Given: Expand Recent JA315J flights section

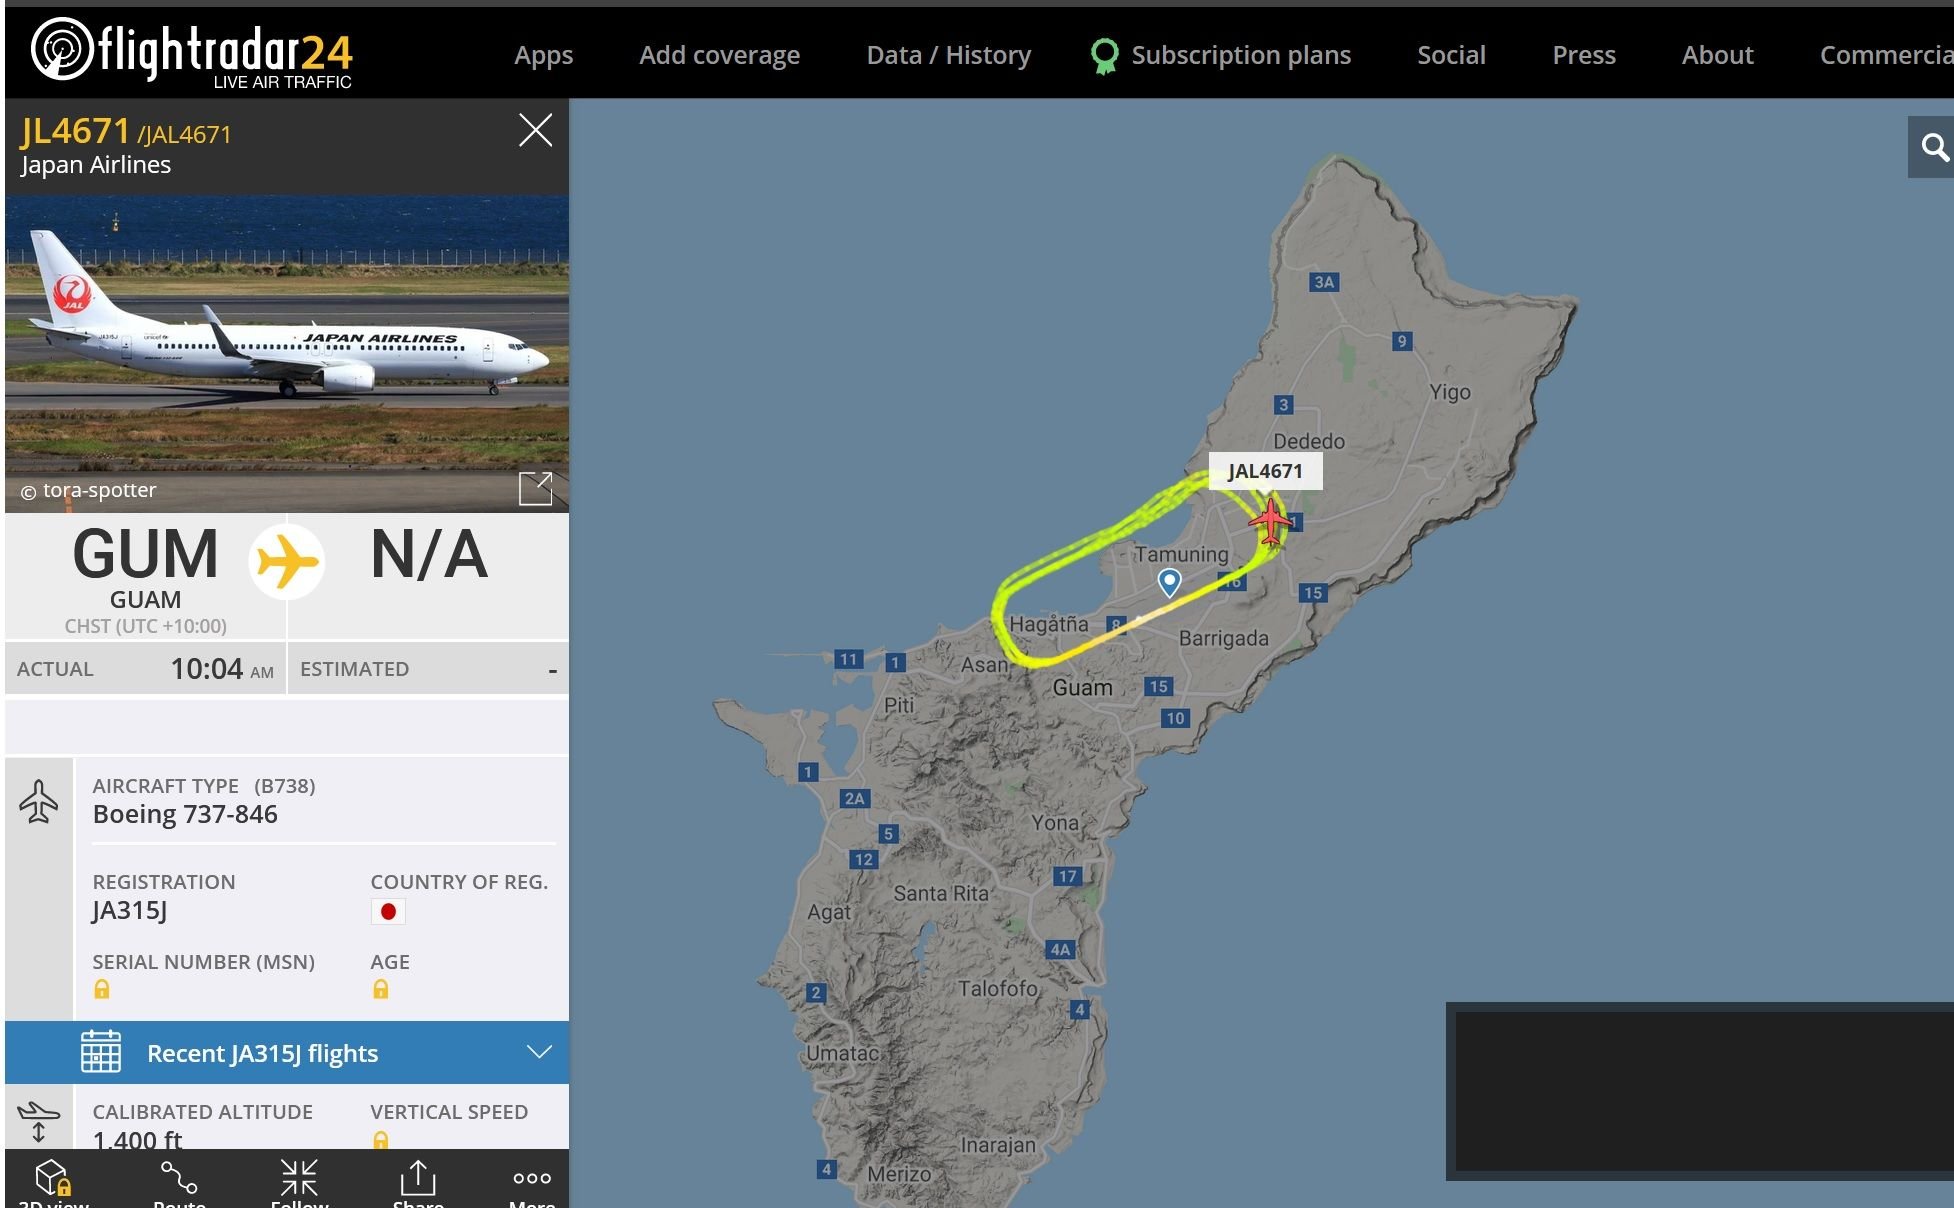Looking at the screenshot, I should tap(287, 1052).
